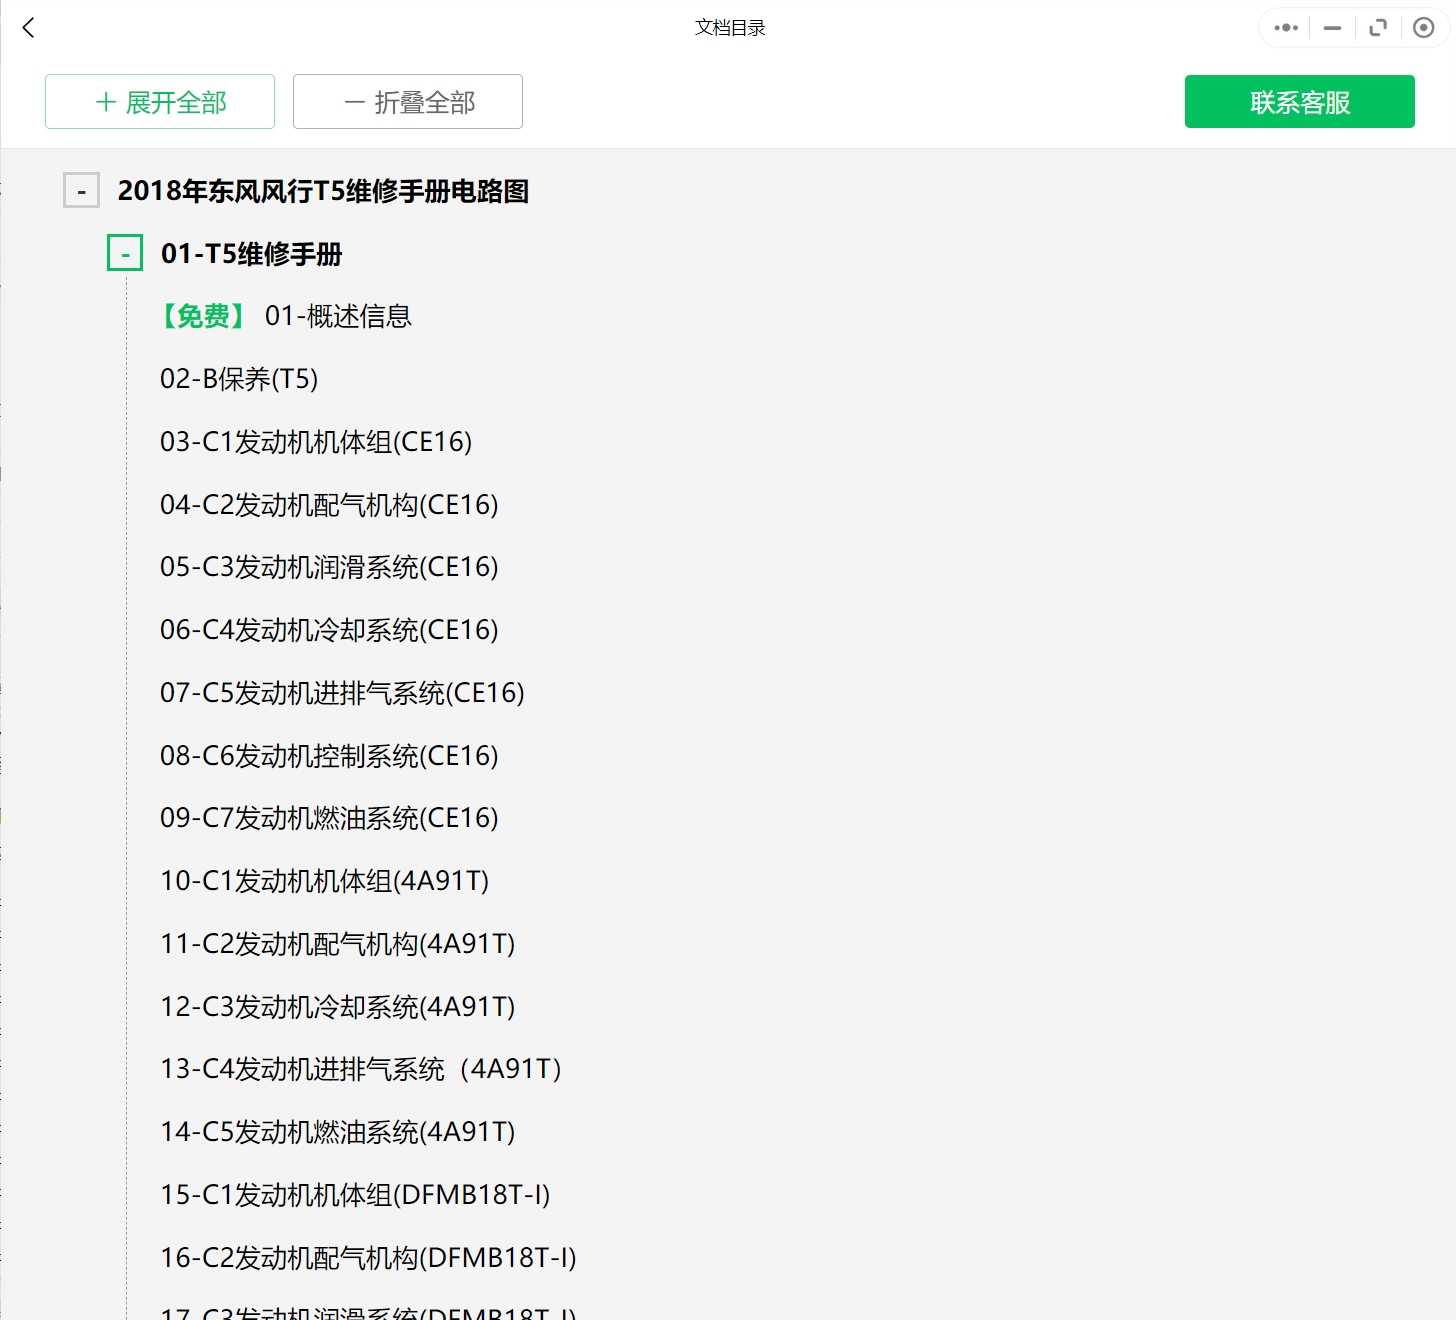Click 展开全部 to expand all chapters
The height and width of the screenshot is (1320, 1456).
click(159, 101)
